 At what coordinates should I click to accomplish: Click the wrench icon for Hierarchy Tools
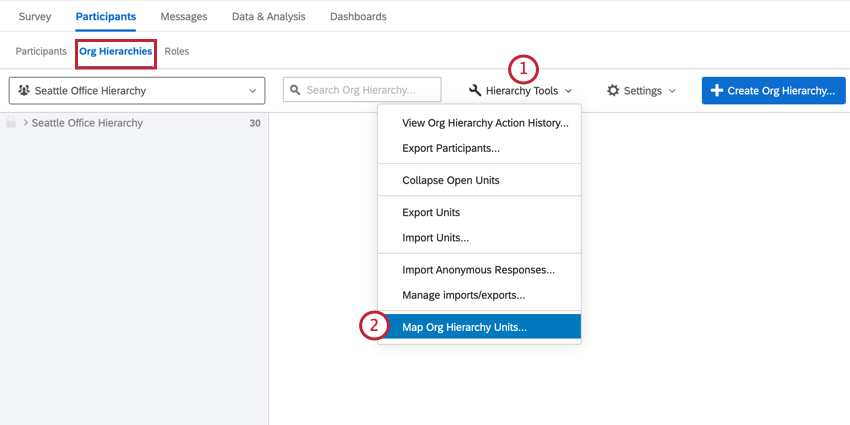point(475,91)
